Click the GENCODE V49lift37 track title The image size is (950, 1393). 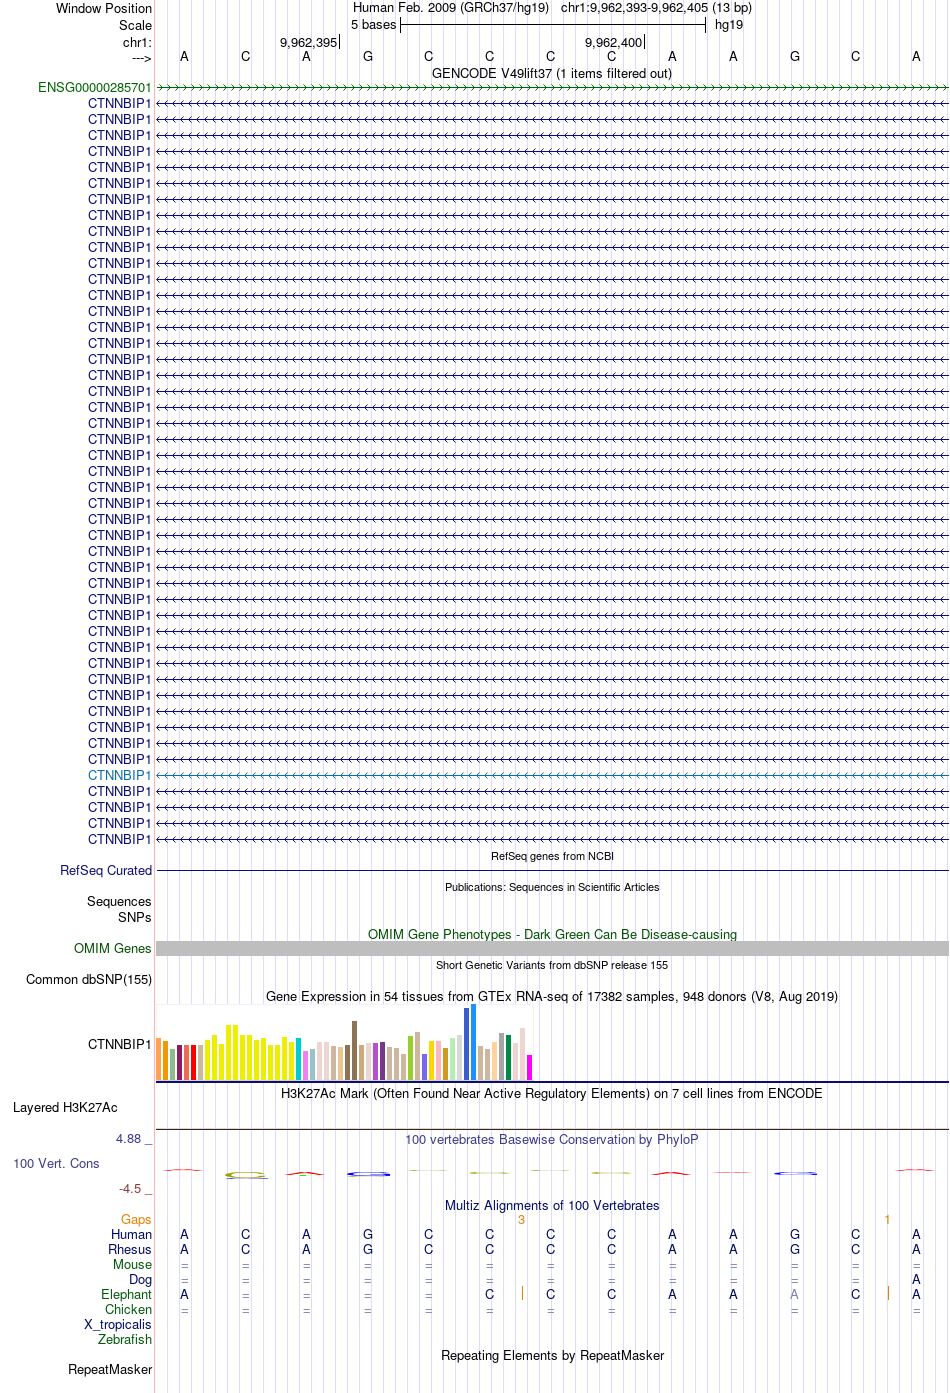pyautogui.click(x=552, y=73)
